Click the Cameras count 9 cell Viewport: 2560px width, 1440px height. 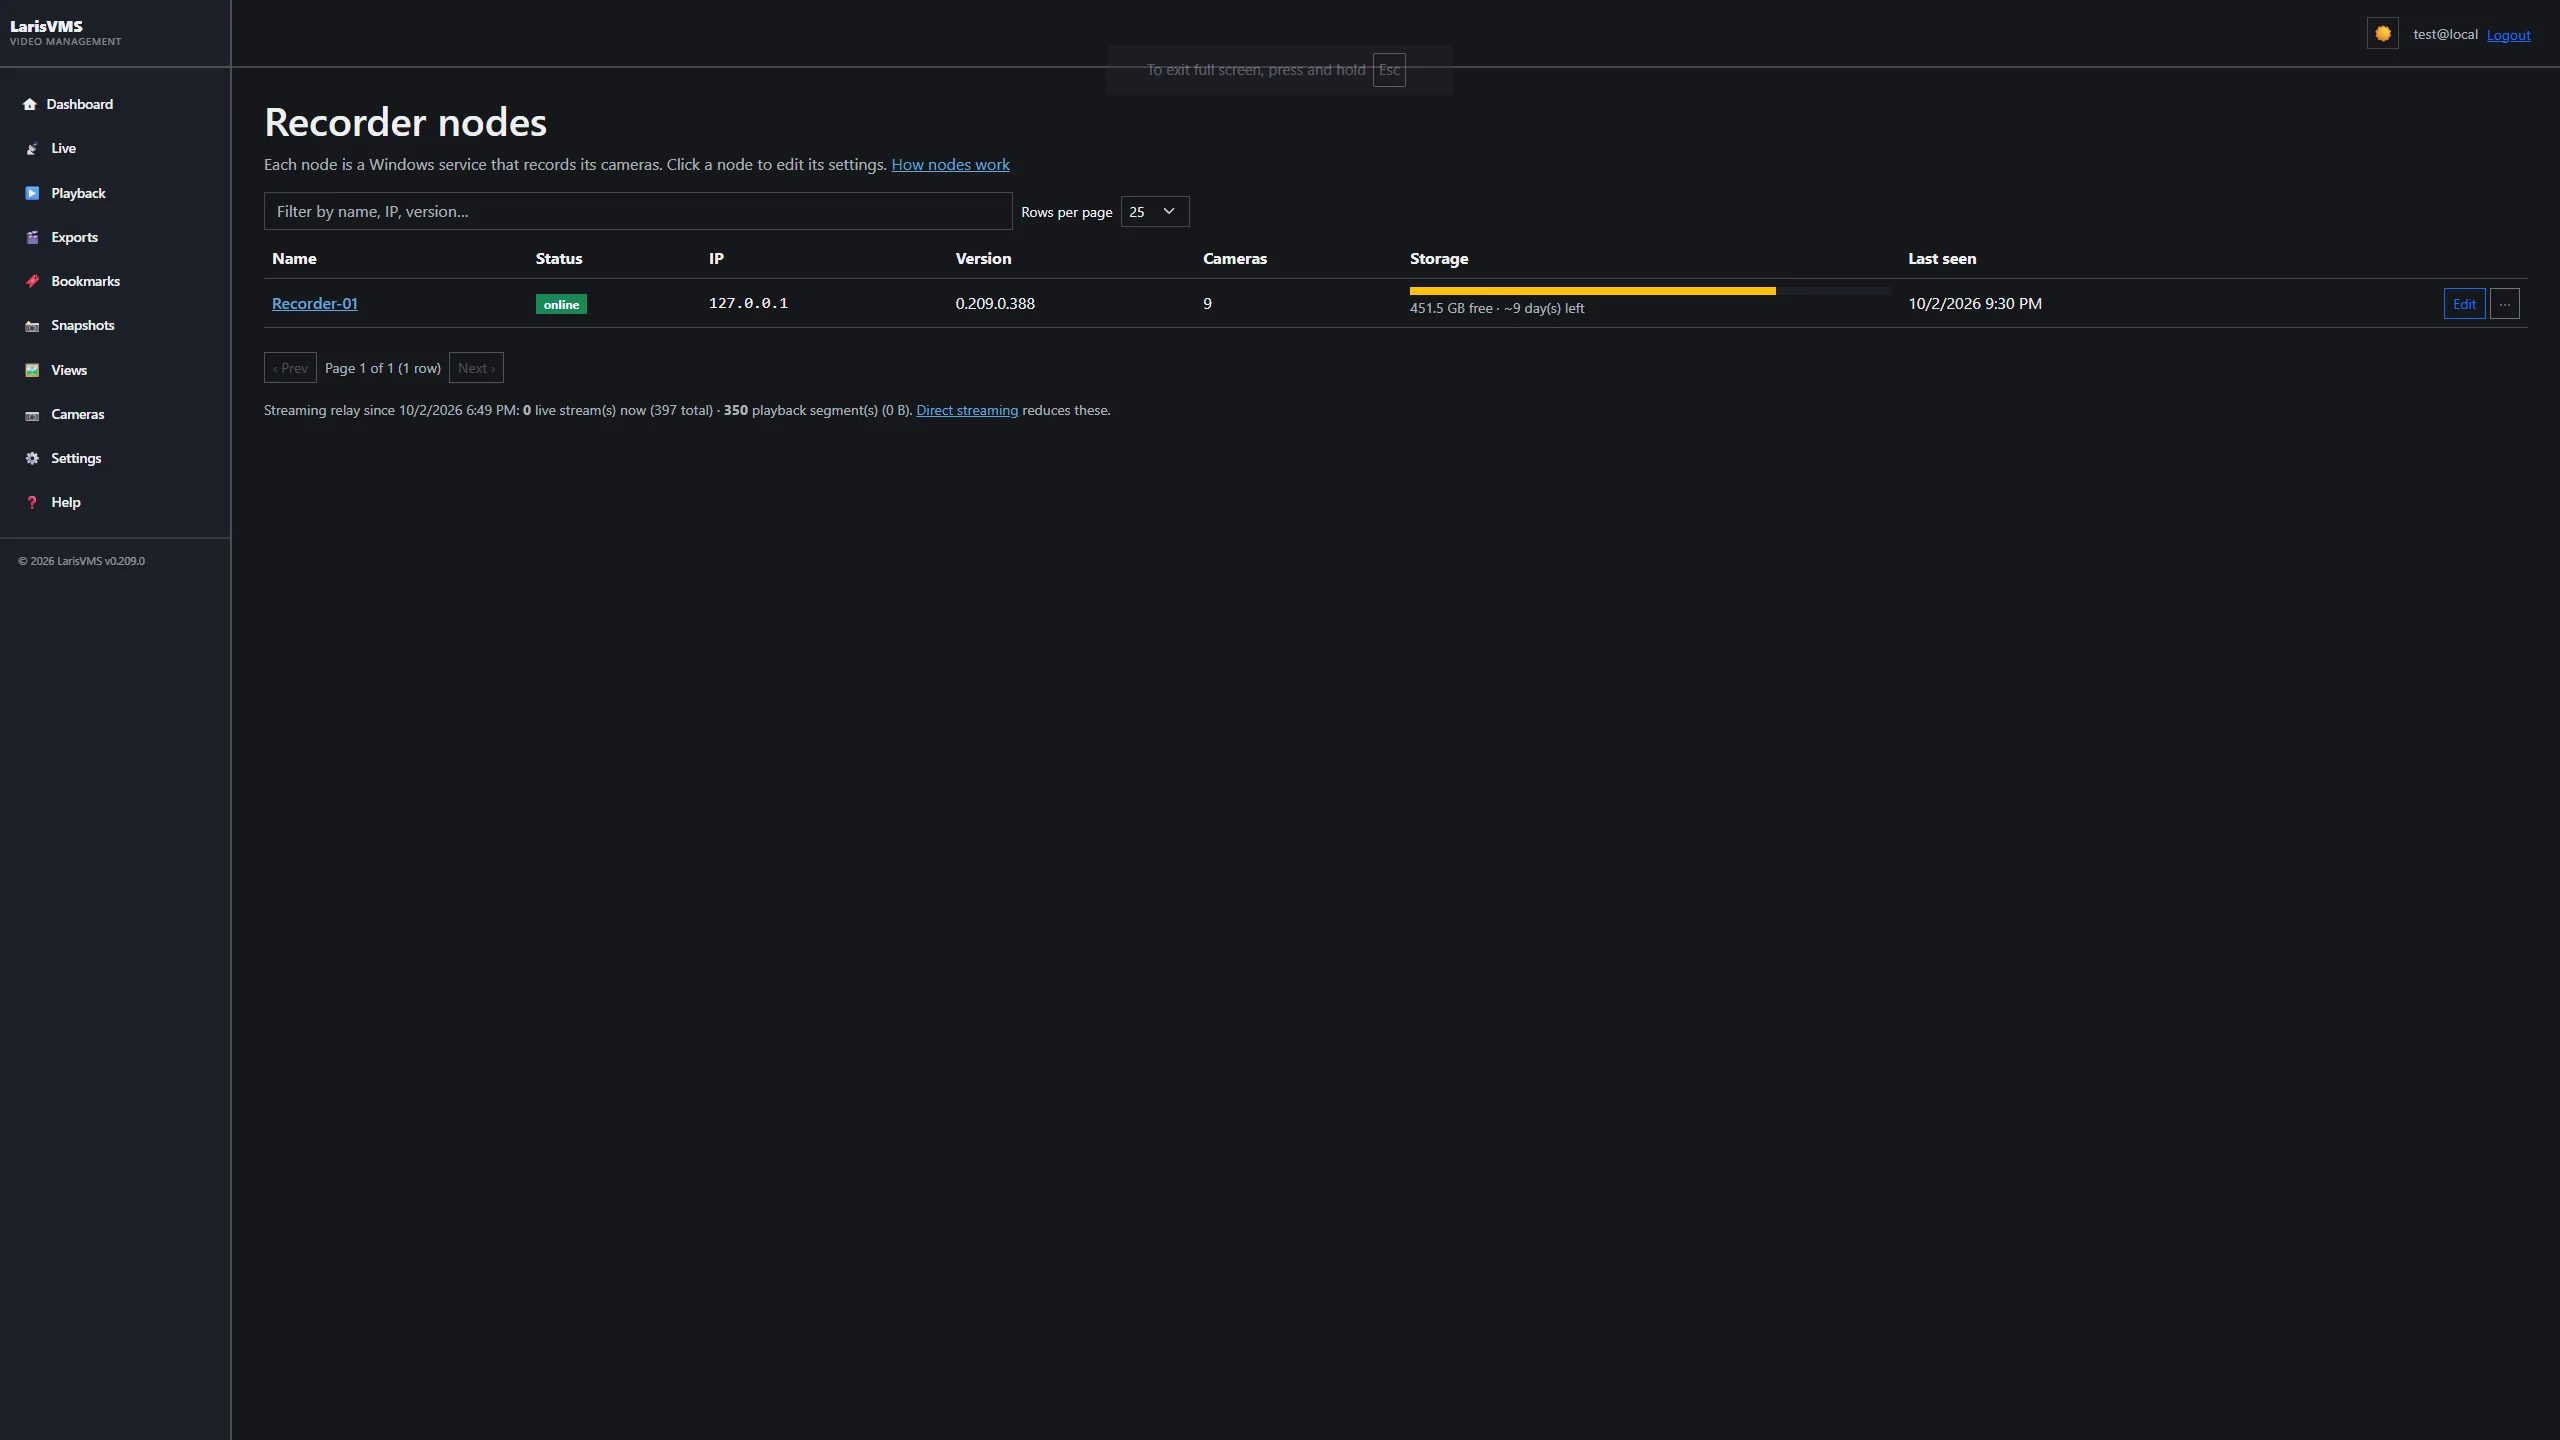1207,304
